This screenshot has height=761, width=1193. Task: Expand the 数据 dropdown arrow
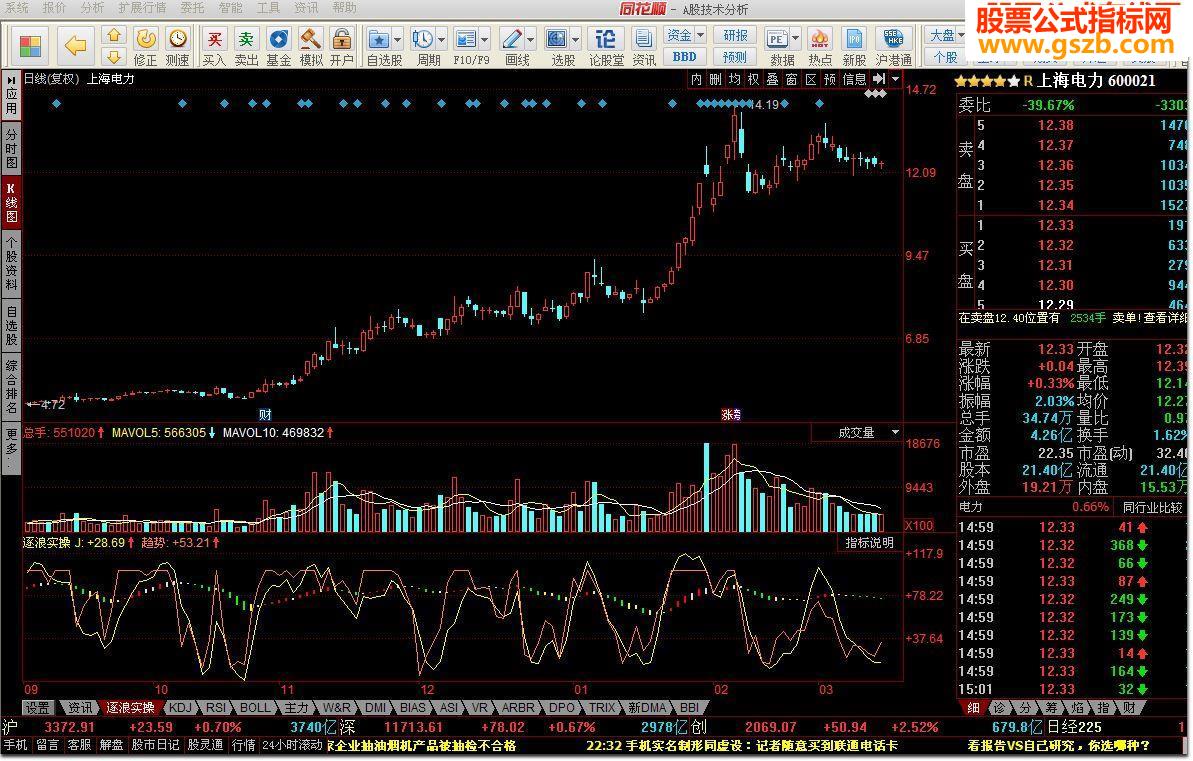click(795, 39)
